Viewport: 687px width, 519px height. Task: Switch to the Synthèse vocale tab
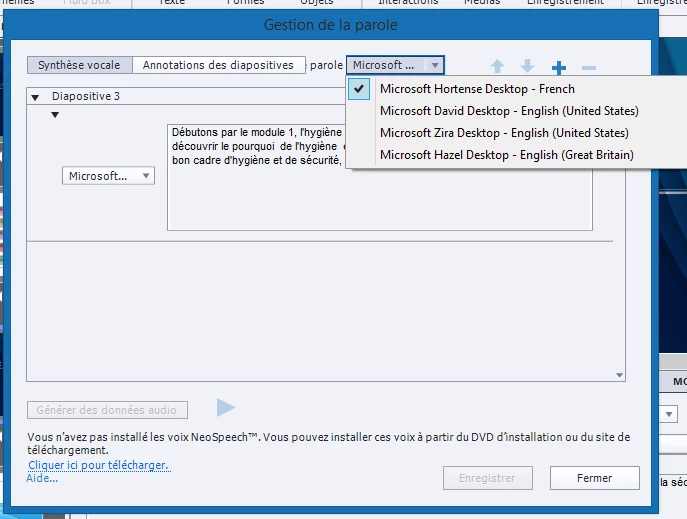80,65
